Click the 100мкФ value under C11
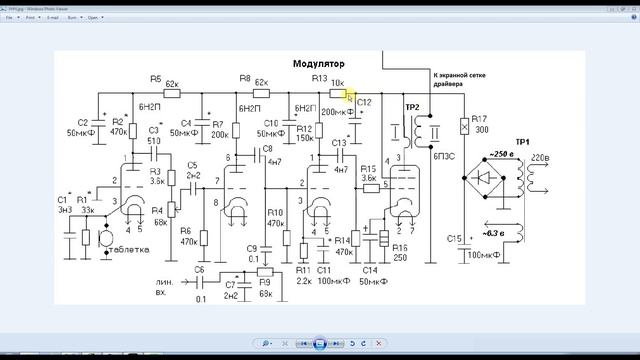This screenshot has width=640, height=360. point(334,281)
